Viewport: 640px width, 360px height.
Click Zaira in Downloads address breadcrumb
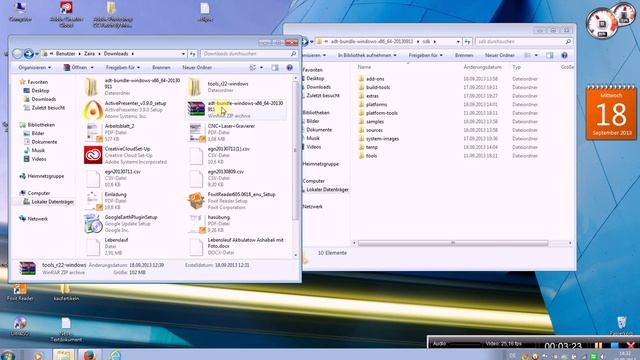pyautogui.click(x=89, y=53)
